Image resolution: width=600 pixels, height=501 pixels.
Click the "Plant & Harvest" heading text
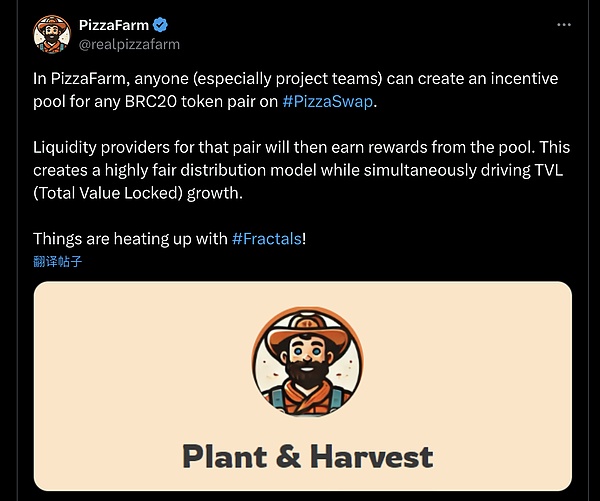307,457
